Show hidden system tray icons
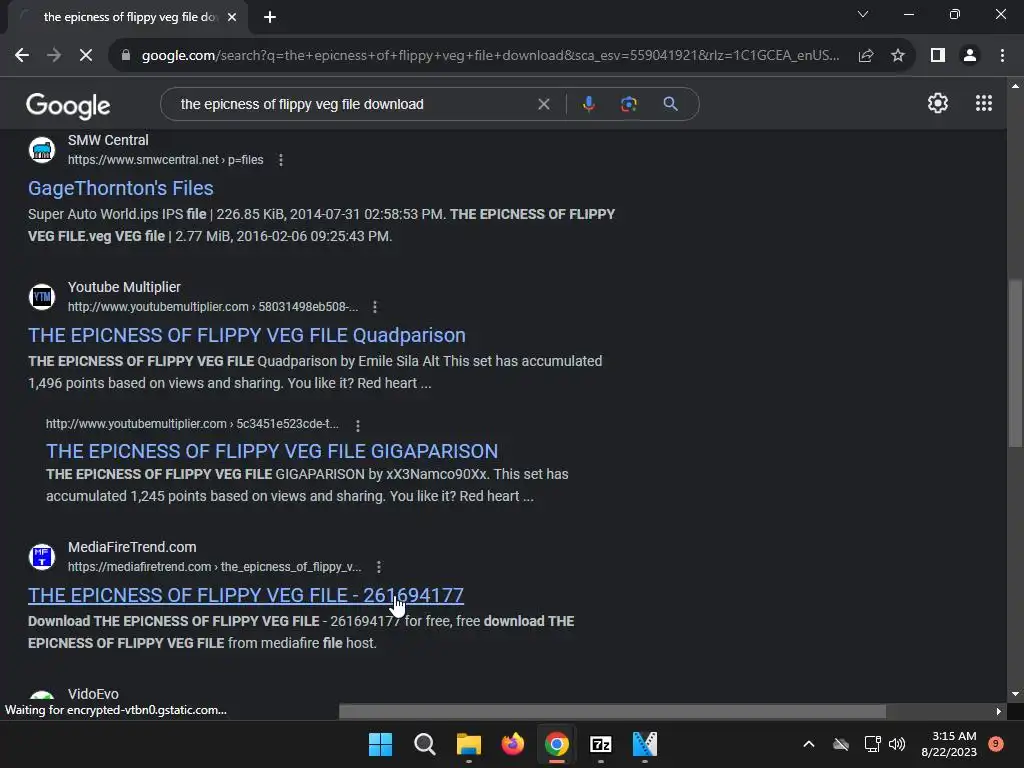This screenshot has height=768, width=1024. coord(808,744)
